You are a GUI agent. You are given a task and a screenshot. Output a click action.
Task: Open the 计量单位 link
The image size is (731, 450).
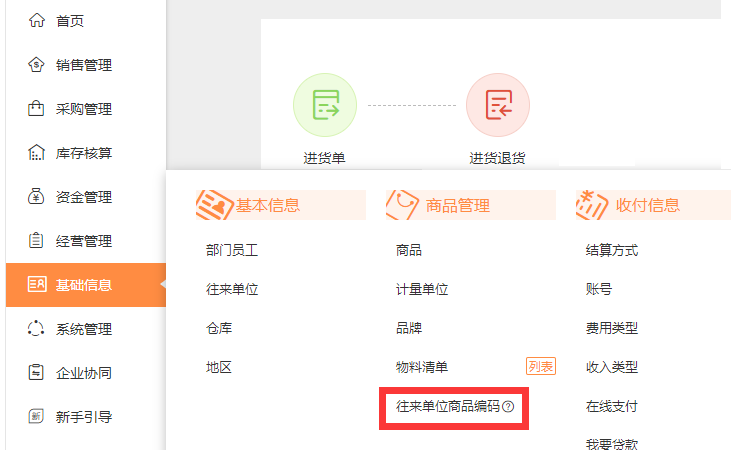(422, 290)
